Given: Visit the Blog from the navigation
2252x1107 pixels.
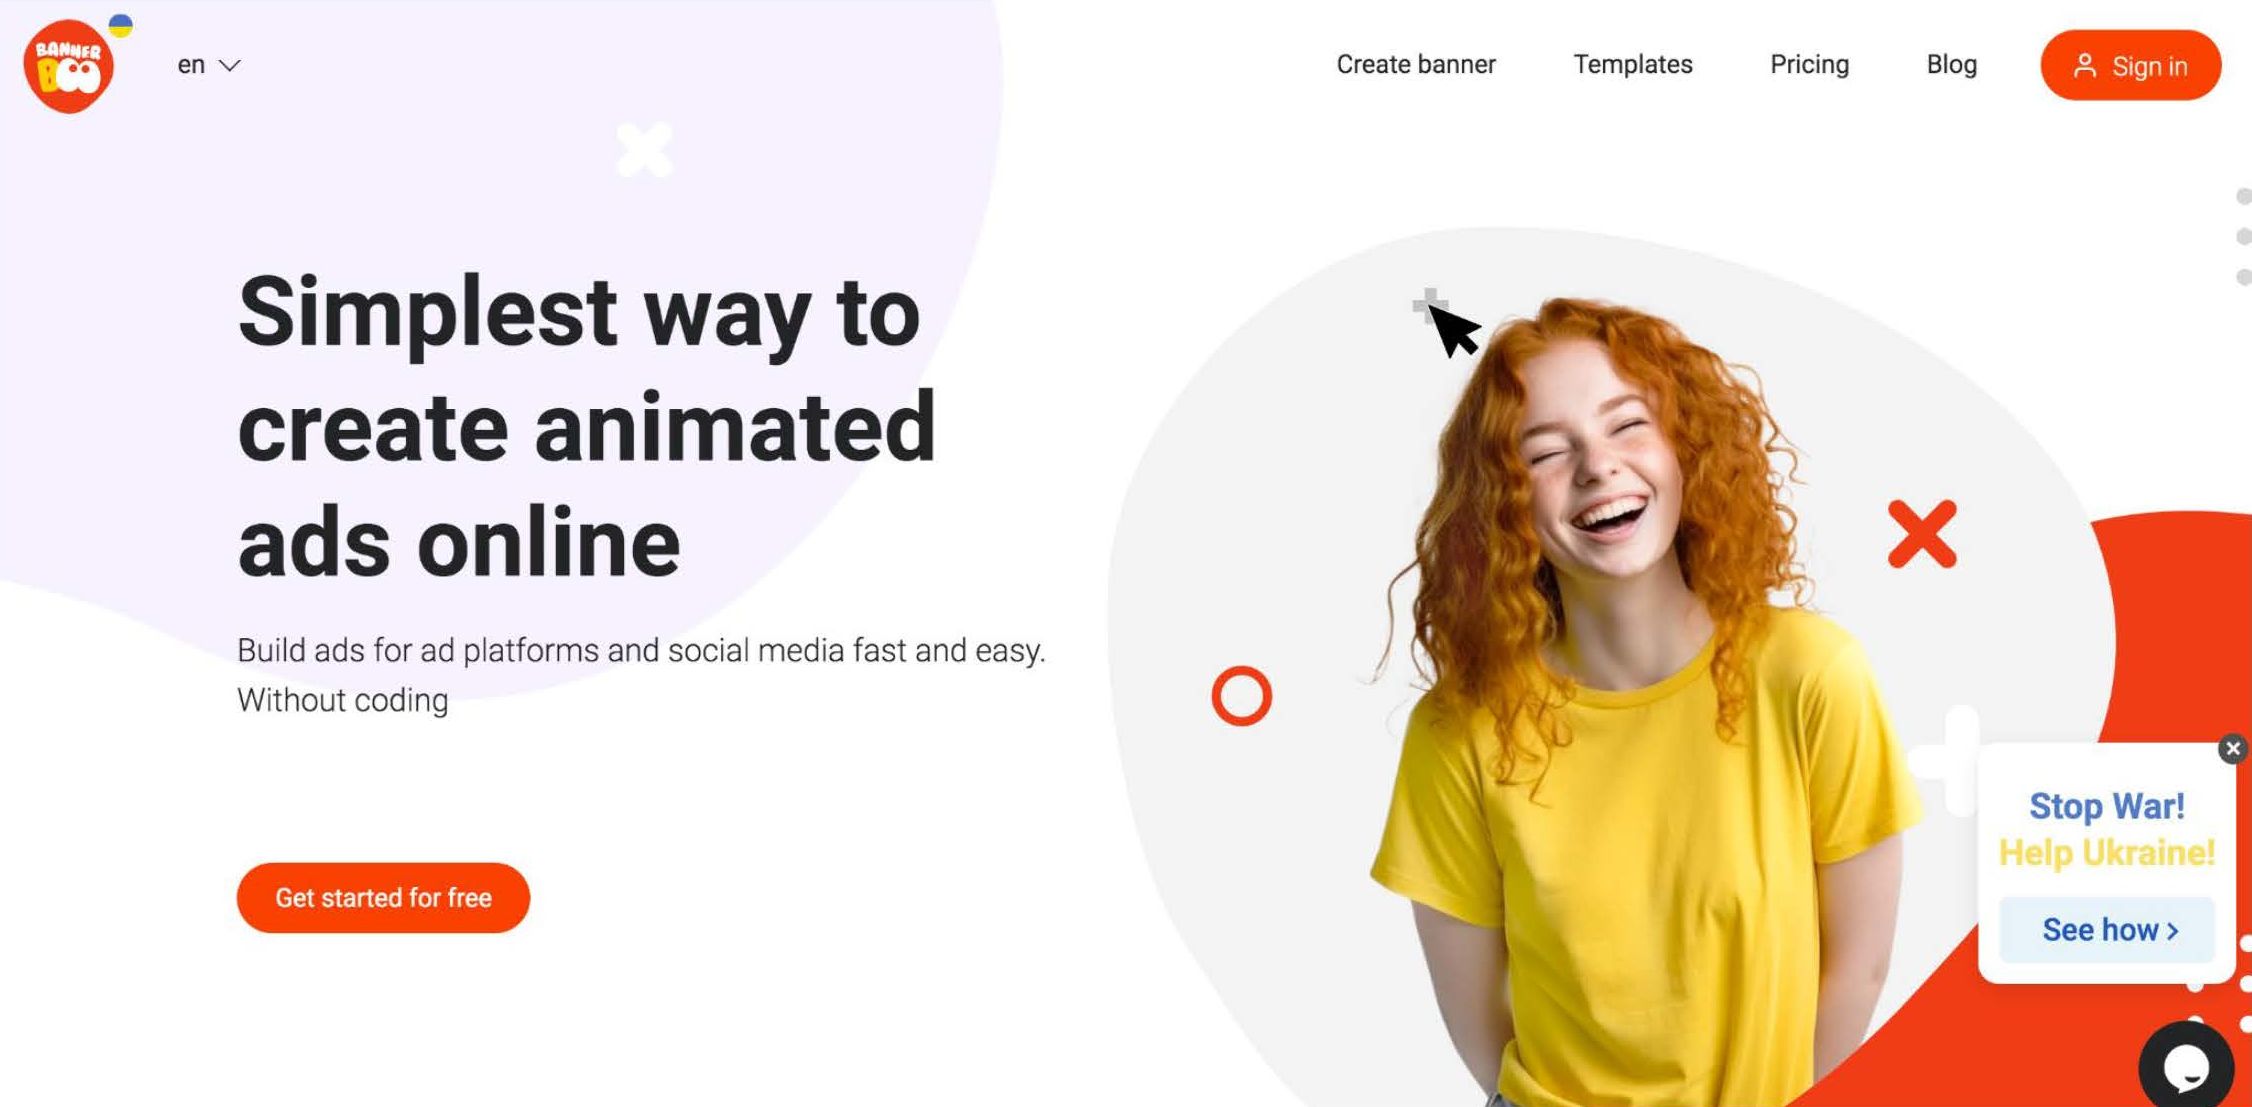Looking at the screenshot, I should click(1951, 65).
